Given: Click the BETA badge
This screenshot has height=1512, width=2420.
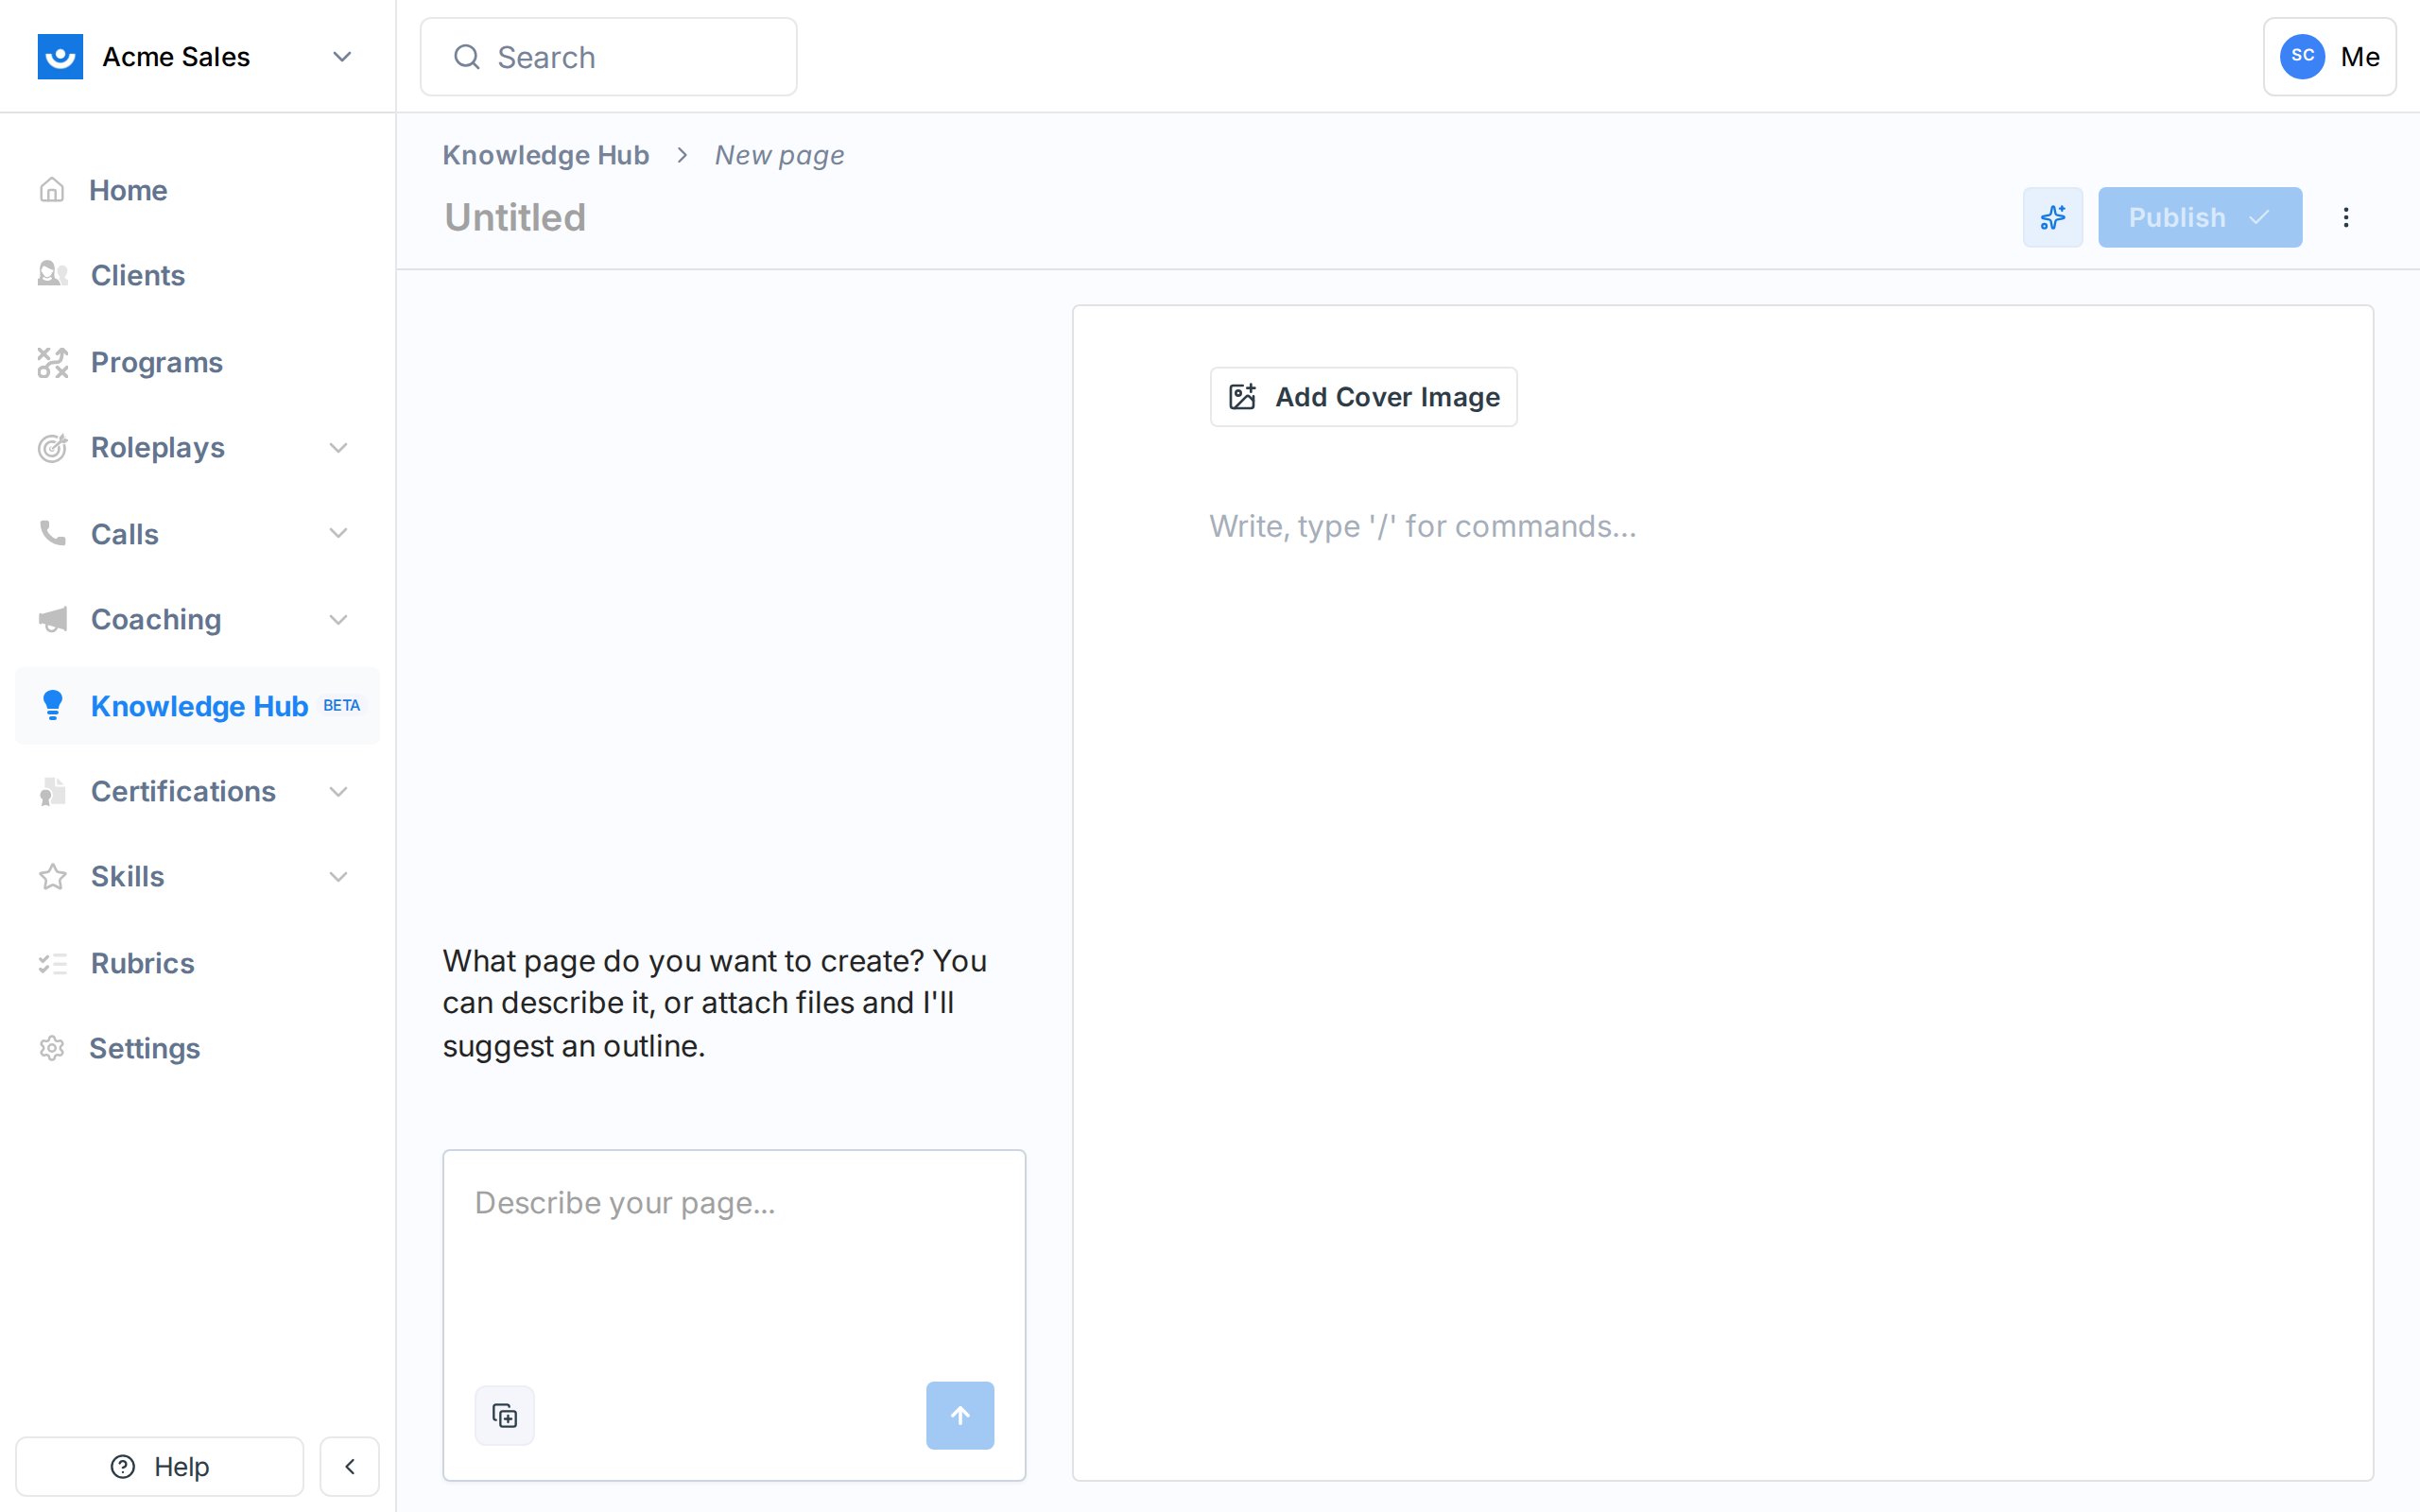Looking at the screenshot, I should coord(341,705).
